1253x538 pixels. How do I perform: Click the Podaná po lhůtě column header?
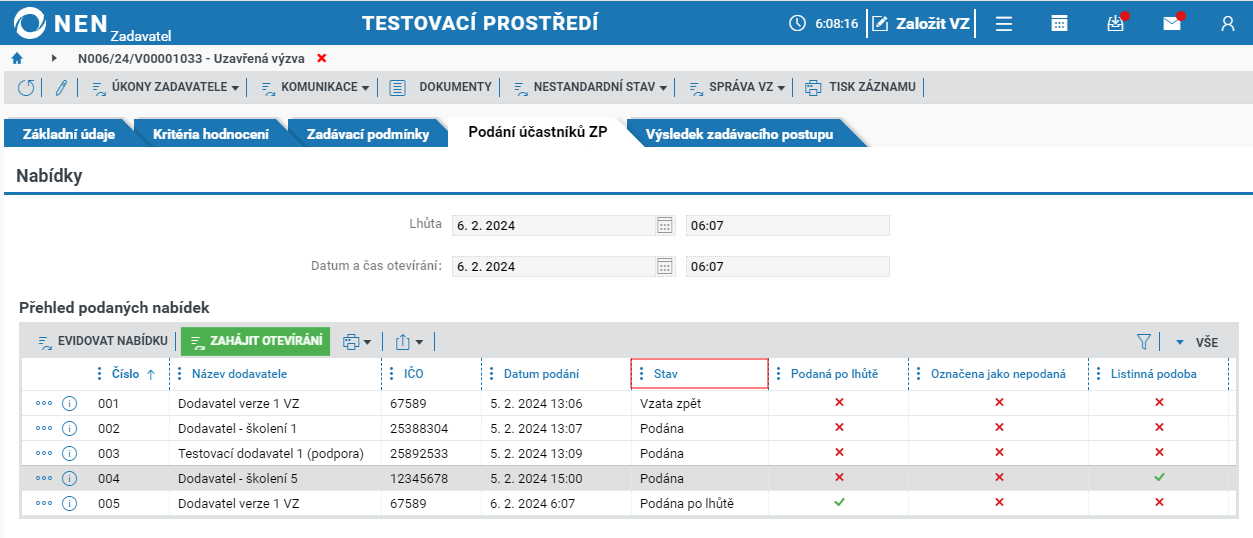(x=834, y=374)
